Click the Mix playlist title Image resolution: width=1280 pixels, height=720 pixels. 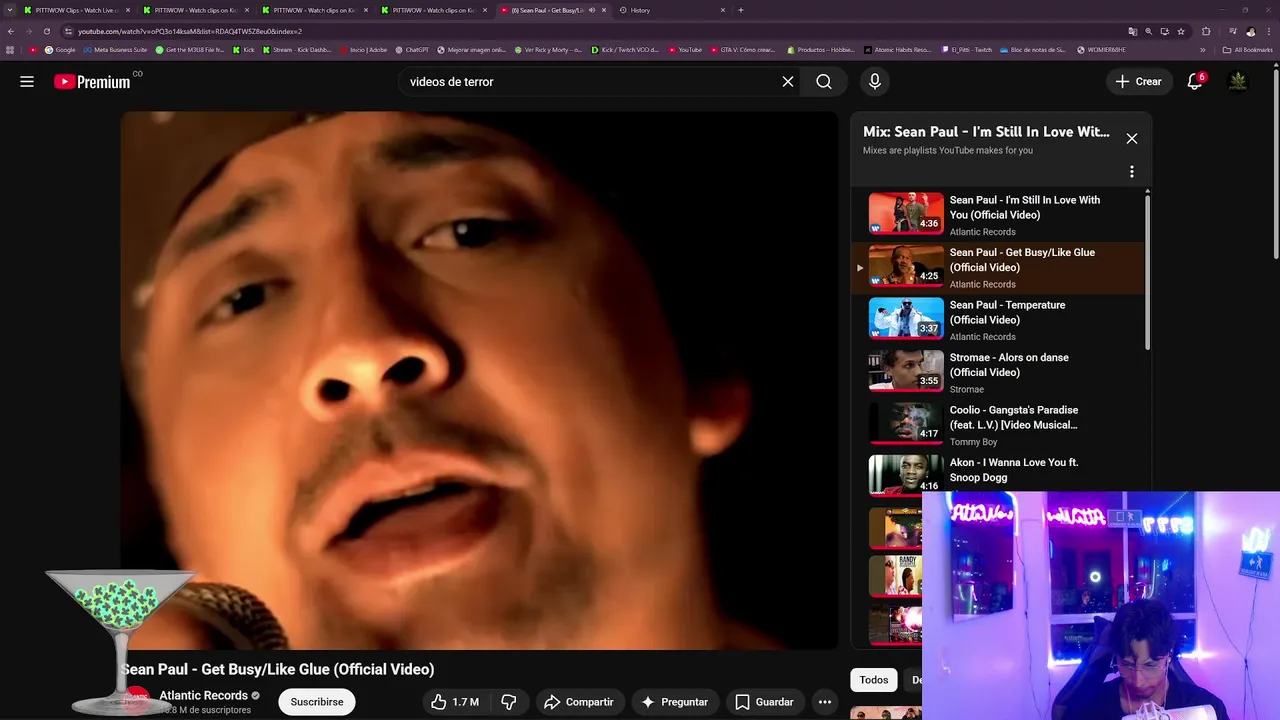(x=986, y=132)
